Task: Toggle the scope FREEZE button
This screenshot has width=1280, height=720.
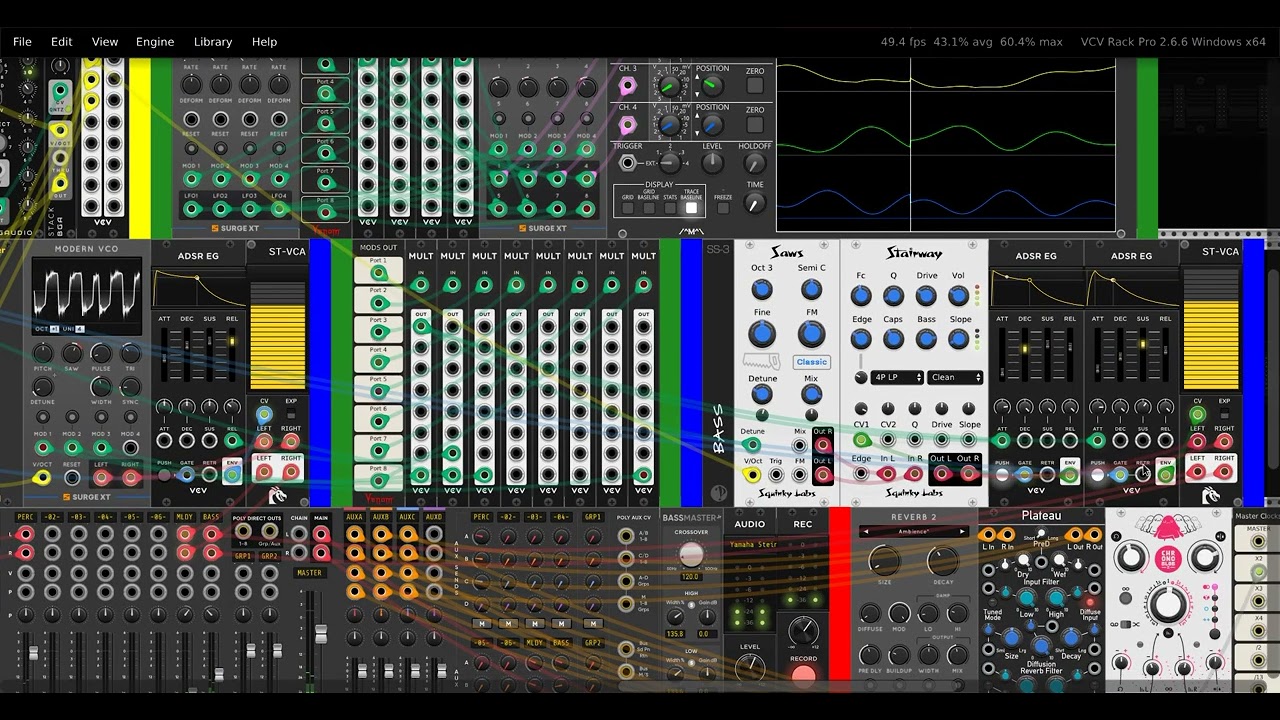Action: 723,208
